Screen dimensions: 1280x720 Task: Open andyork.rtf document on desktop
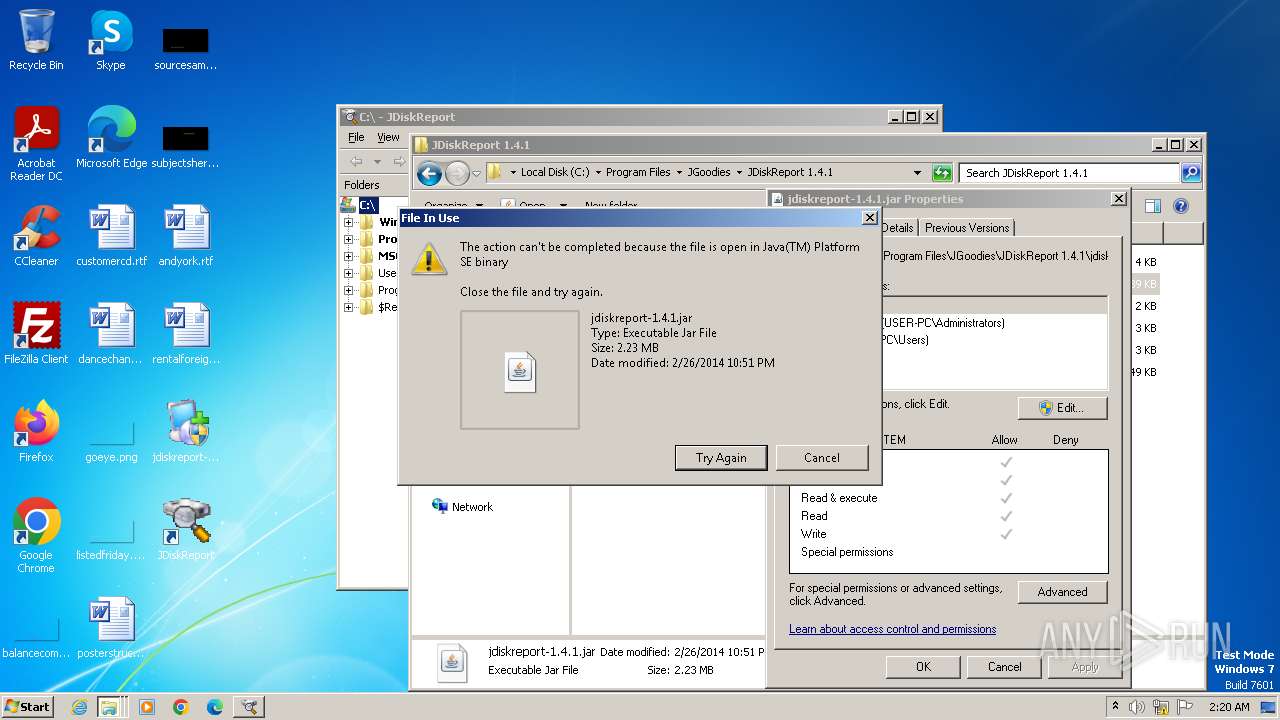coord(186,236)
